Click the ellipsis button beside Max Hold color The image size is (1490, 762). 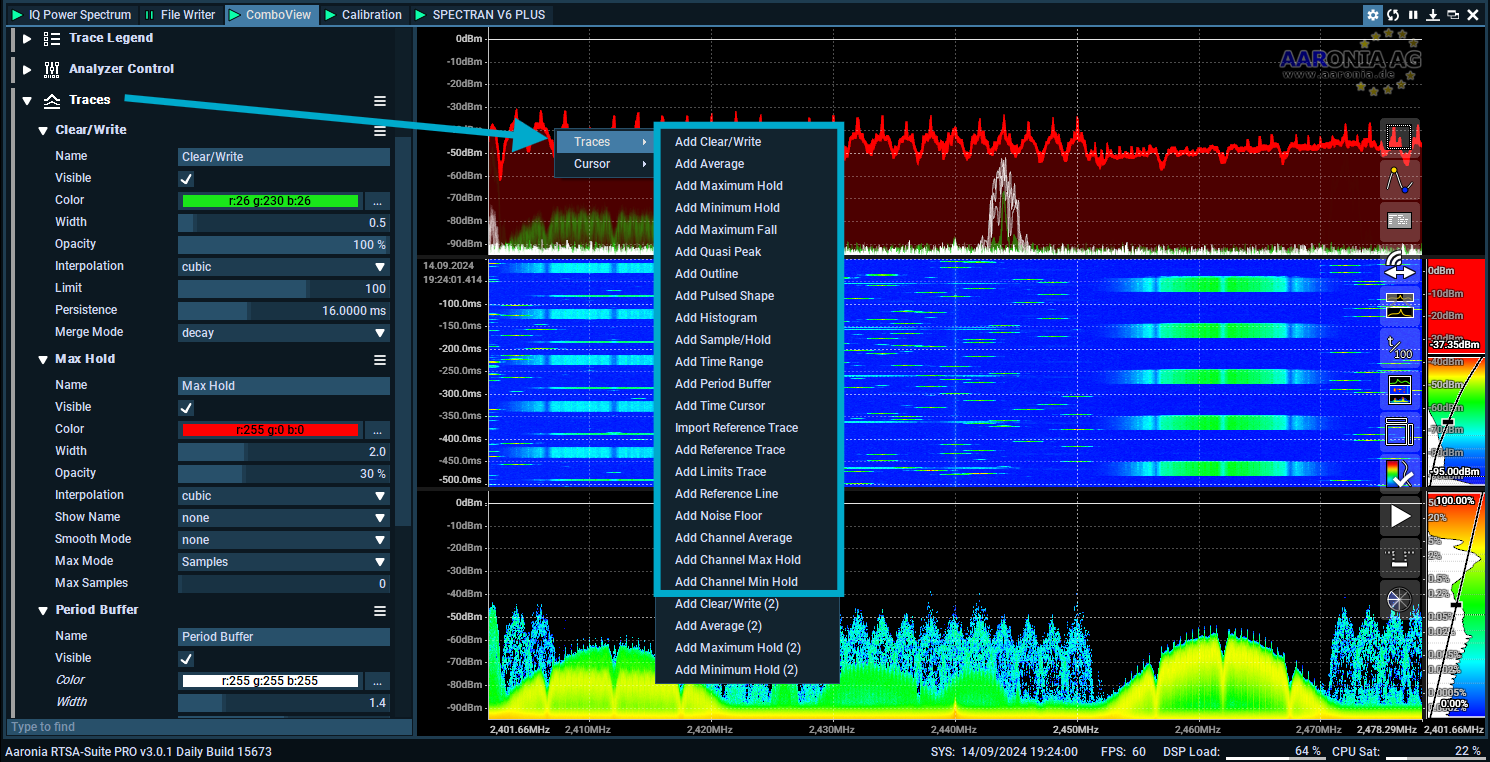coord(376,430)
